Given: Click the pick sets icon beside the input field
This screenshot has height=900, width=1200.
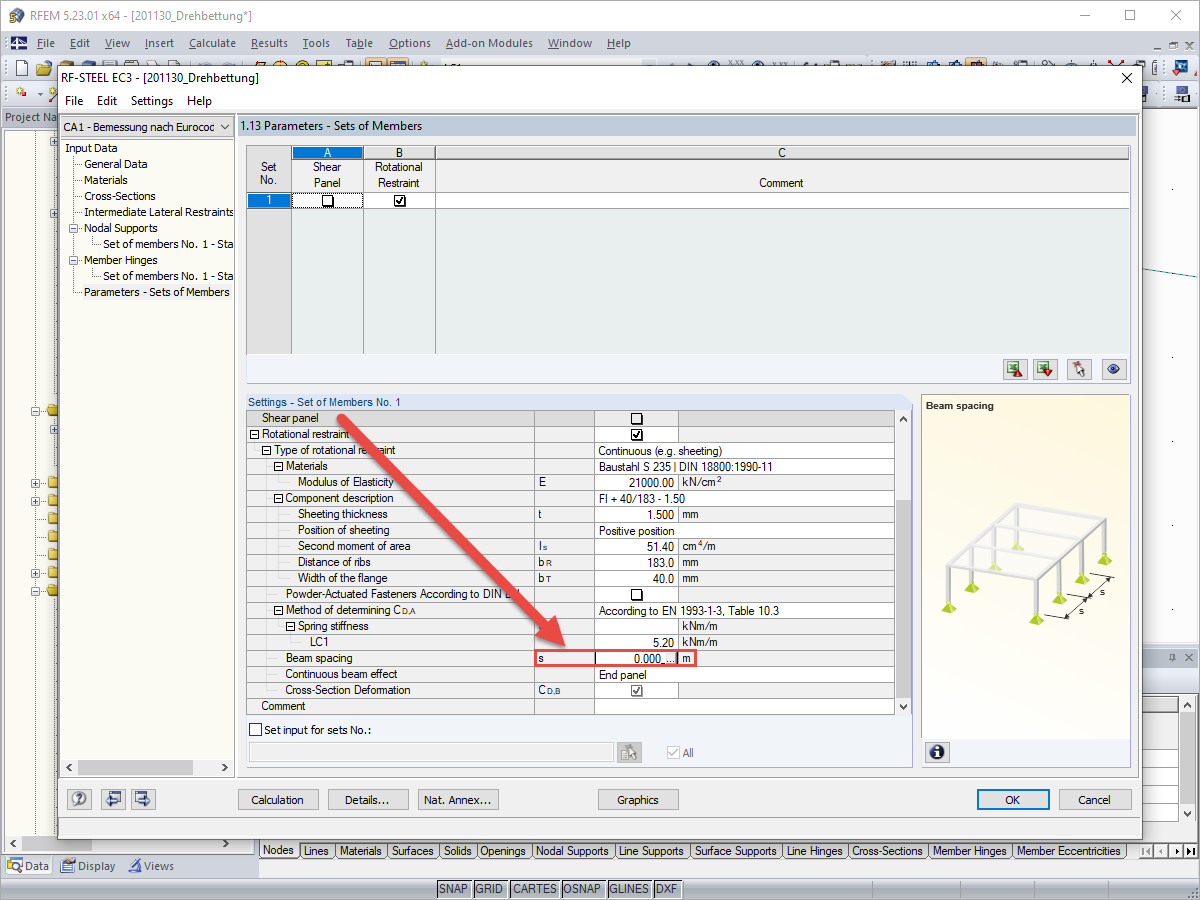Looking at the screenshot, I should [629, 752].
